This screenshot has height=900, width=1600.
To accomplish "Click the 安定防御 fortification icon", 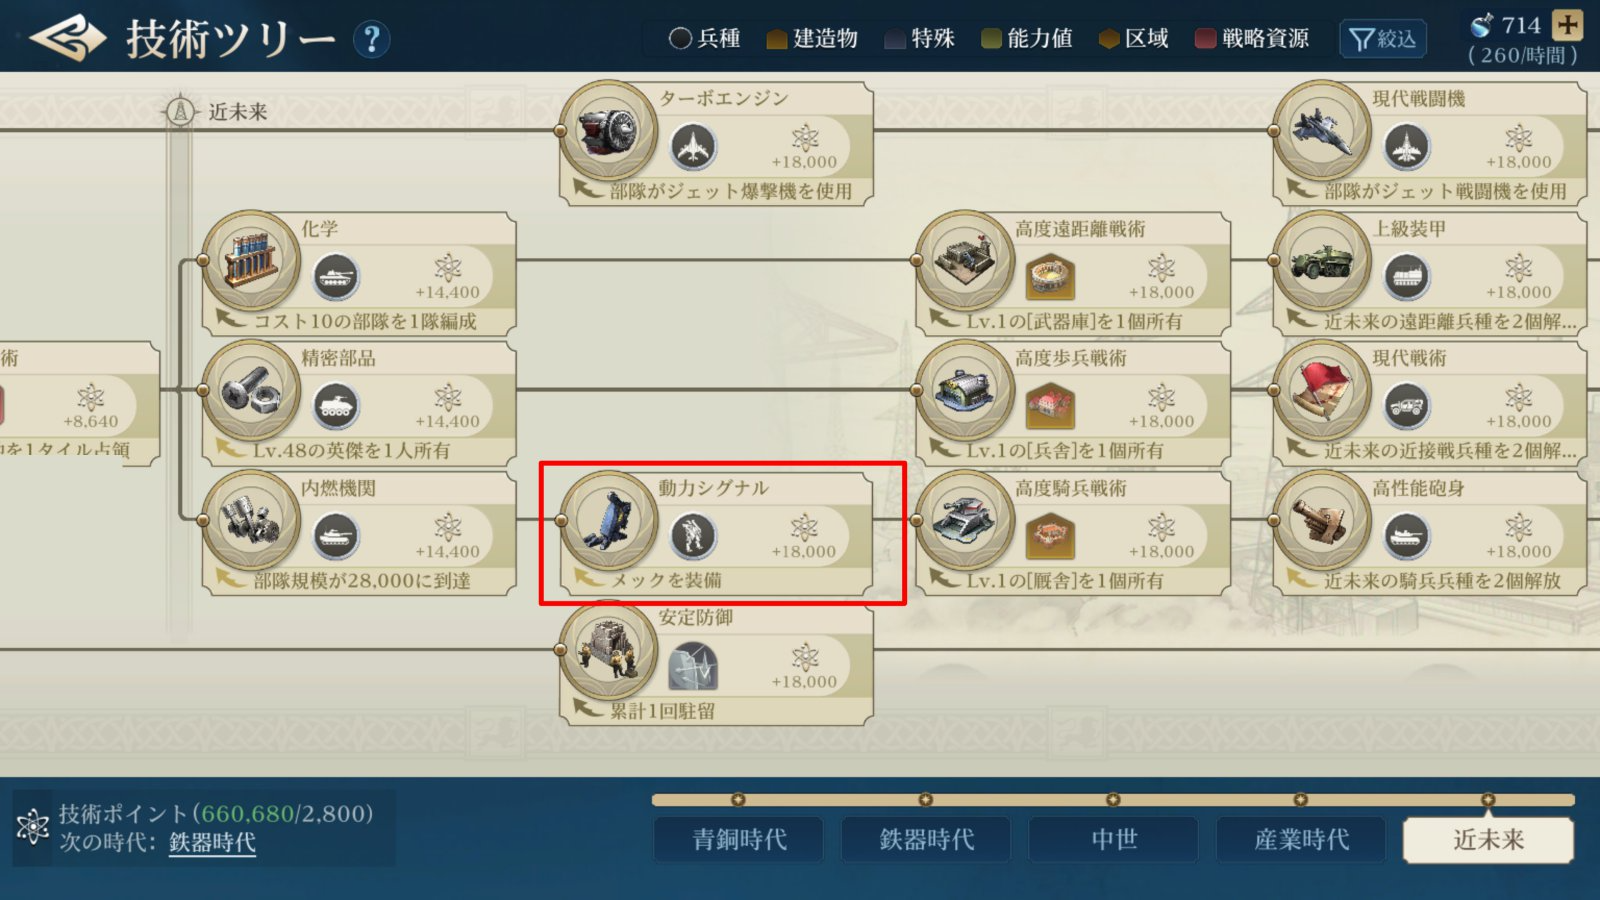I will point(607,650).
